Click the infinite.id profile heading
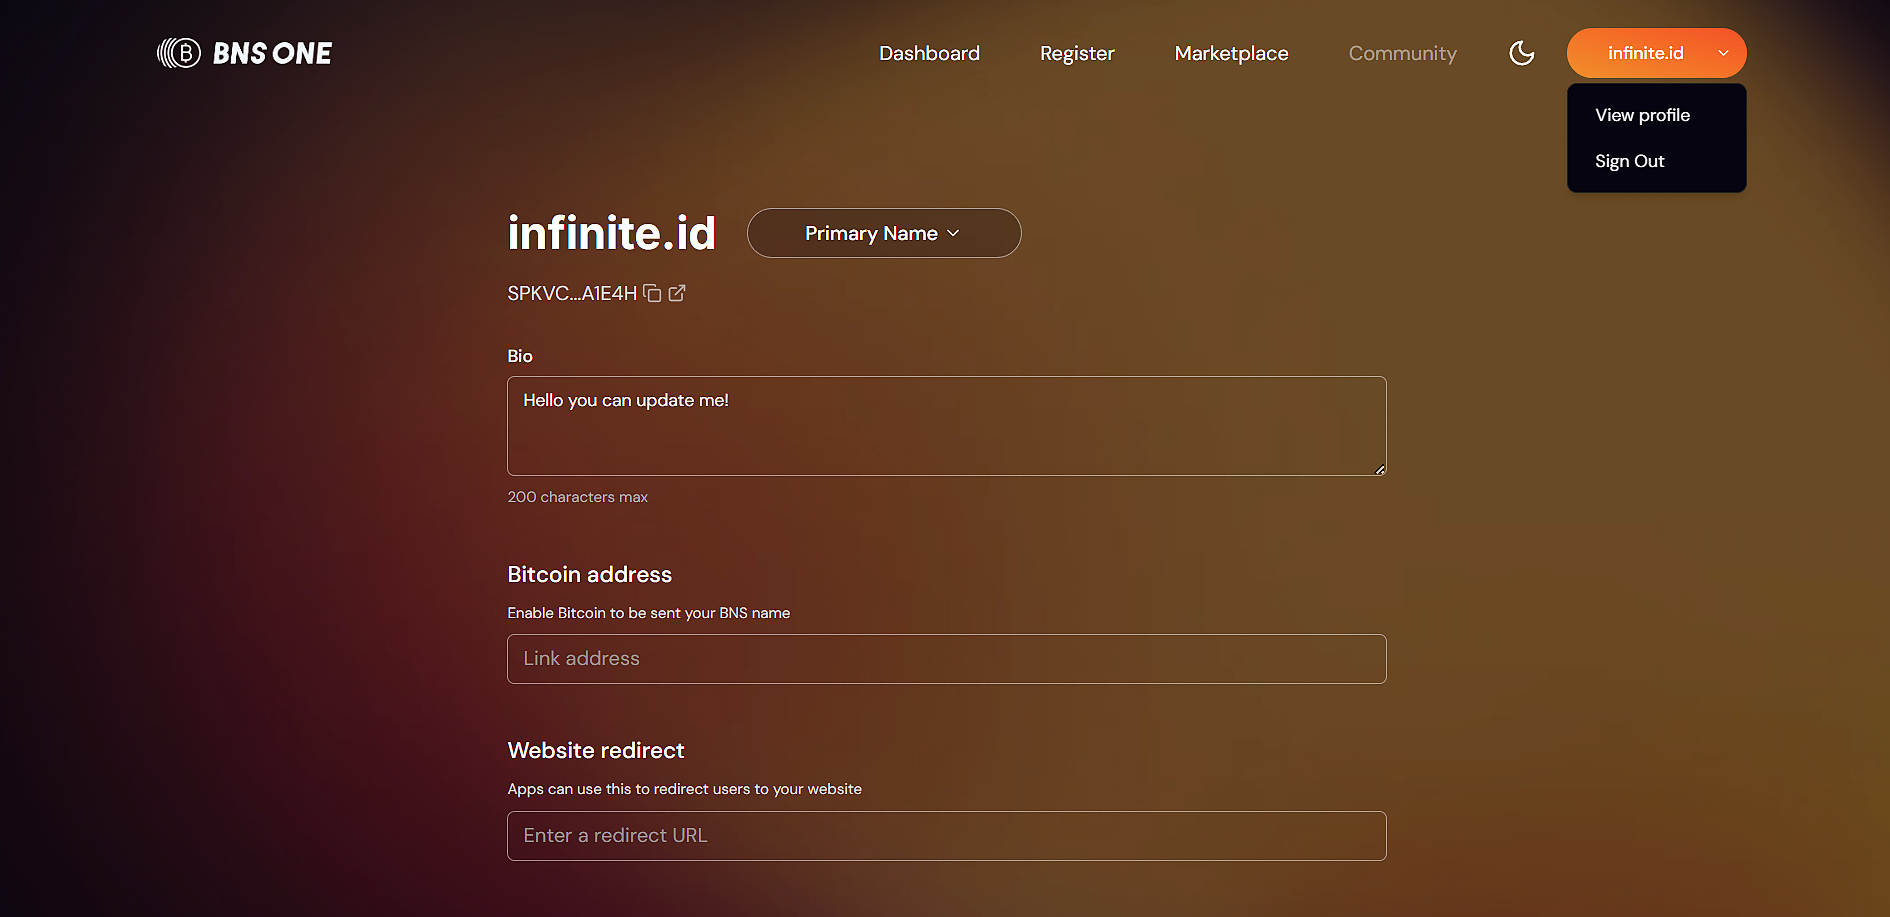This screenshot has width=1890, height=917. click(x=611, y=233)
